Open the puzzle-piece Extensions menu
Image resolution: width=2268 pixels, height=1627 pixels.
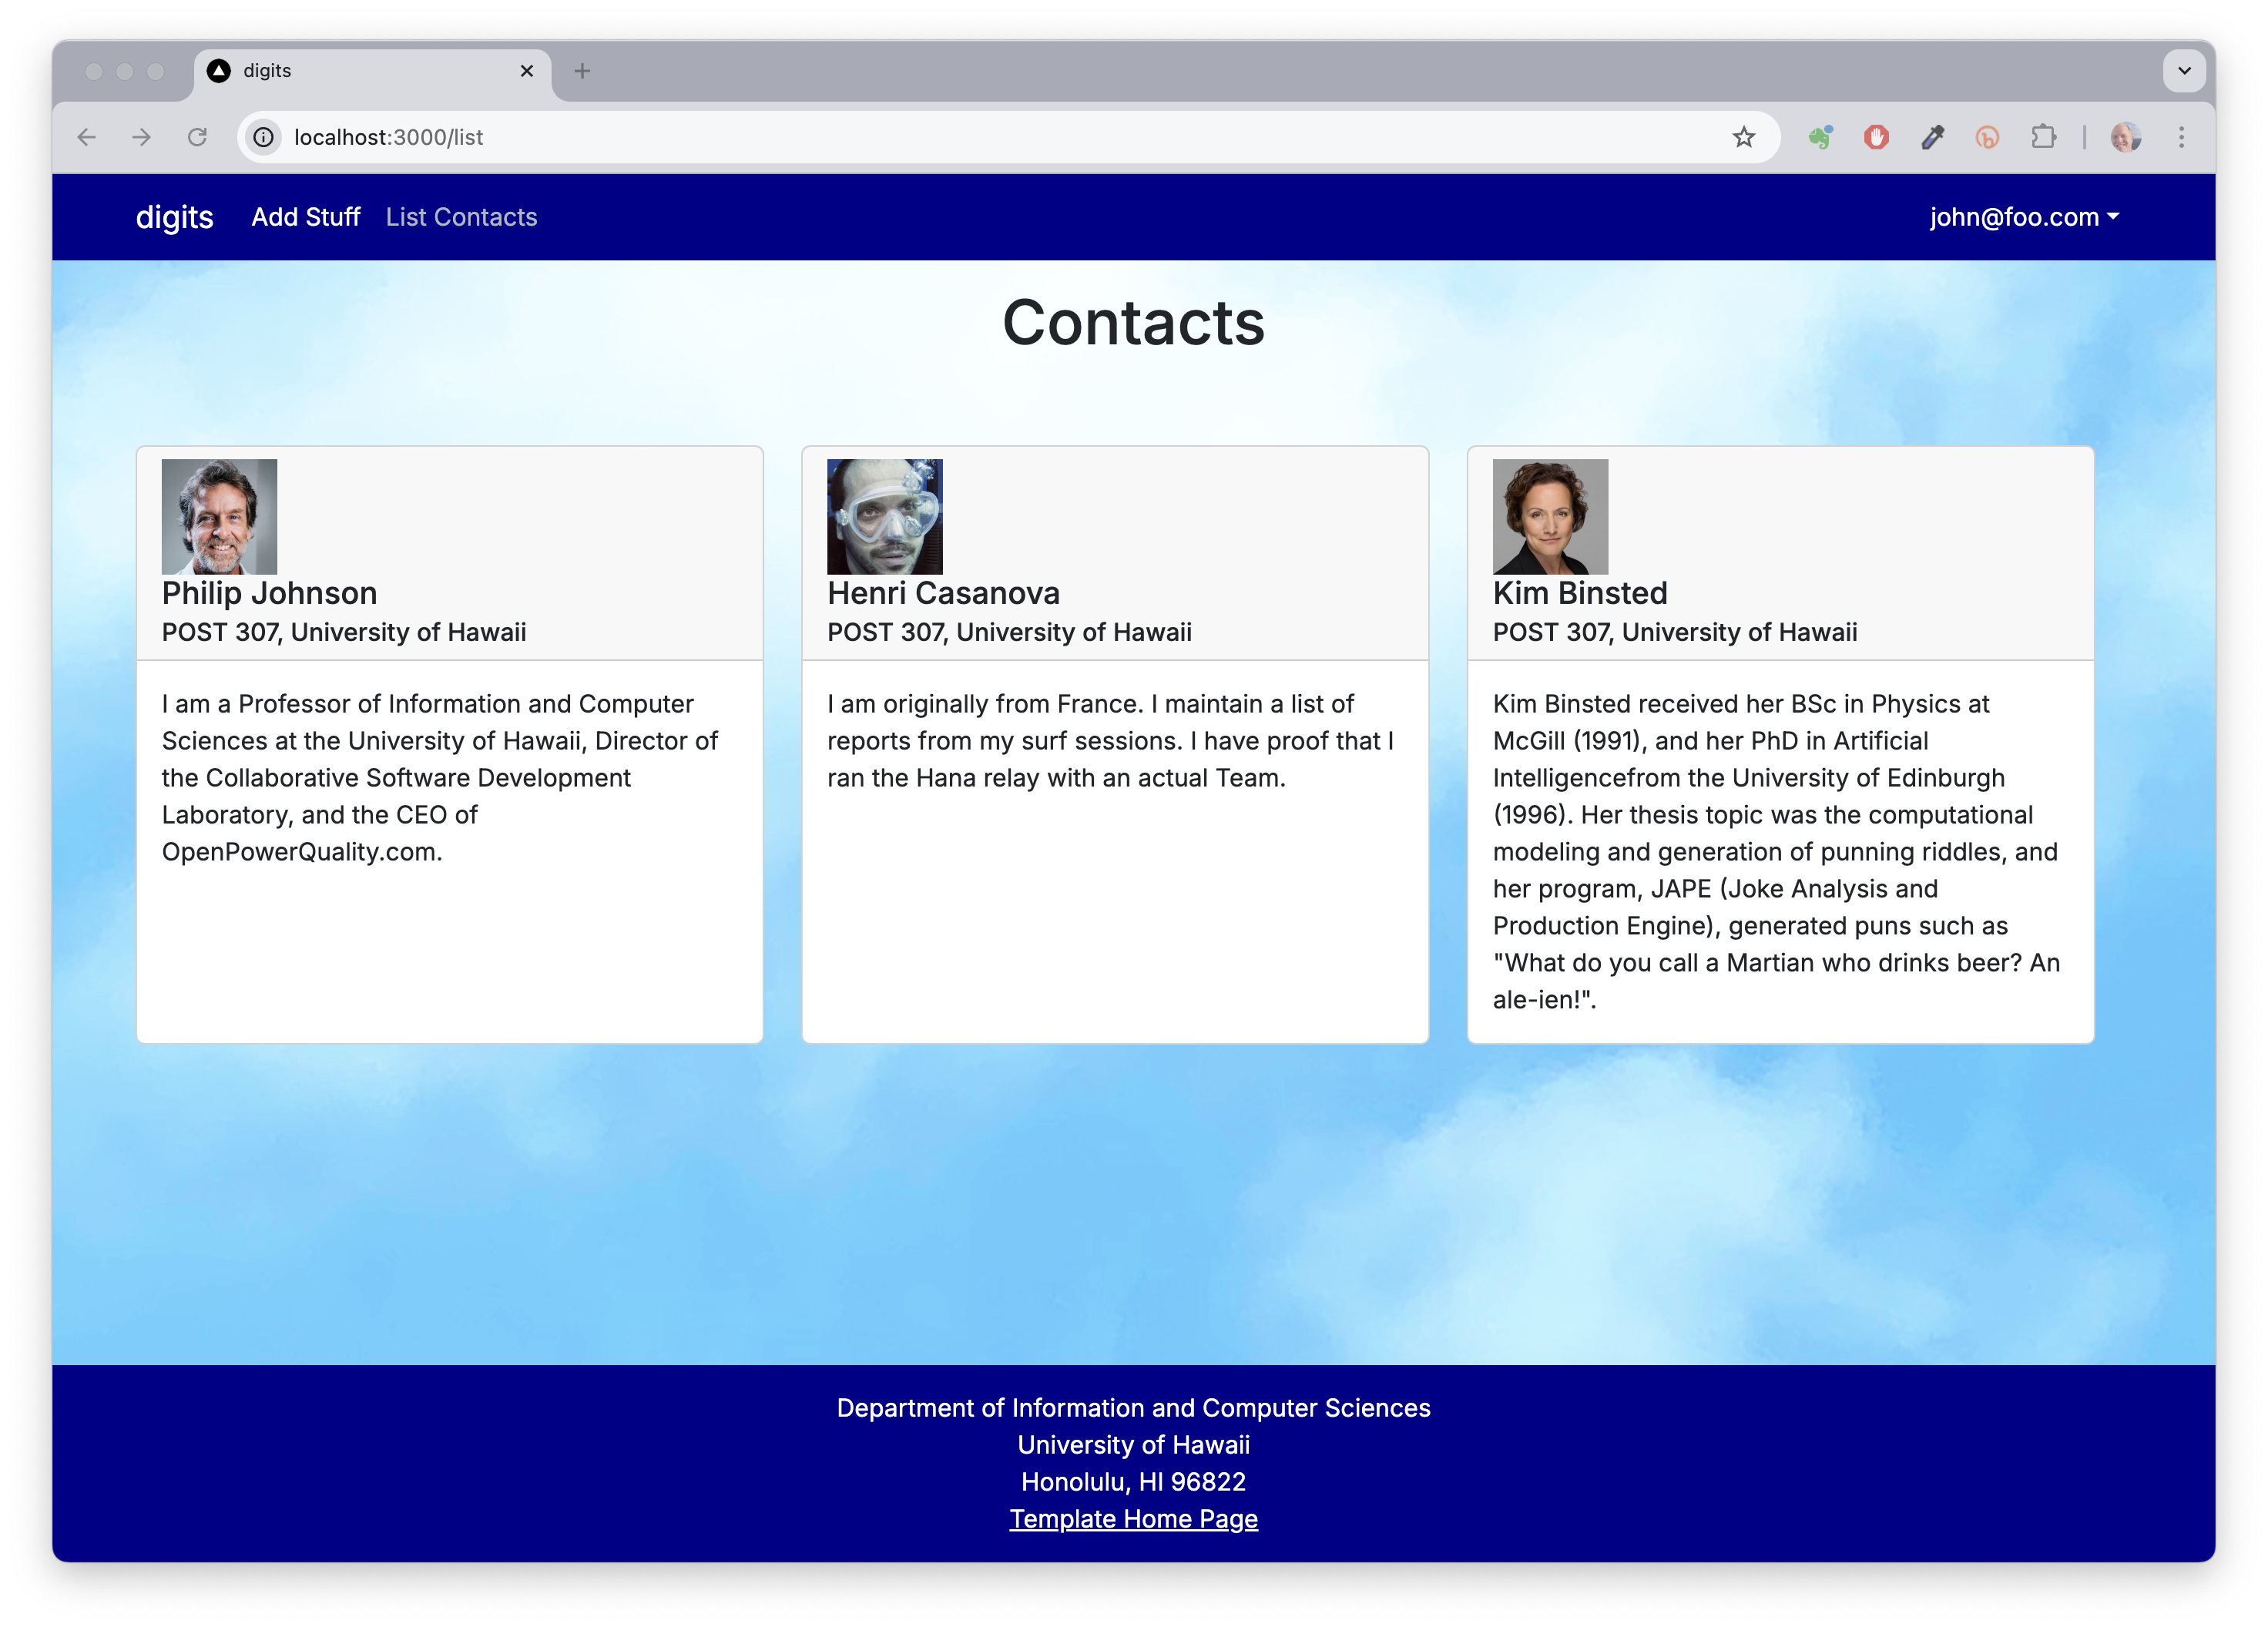[2043, 137]
